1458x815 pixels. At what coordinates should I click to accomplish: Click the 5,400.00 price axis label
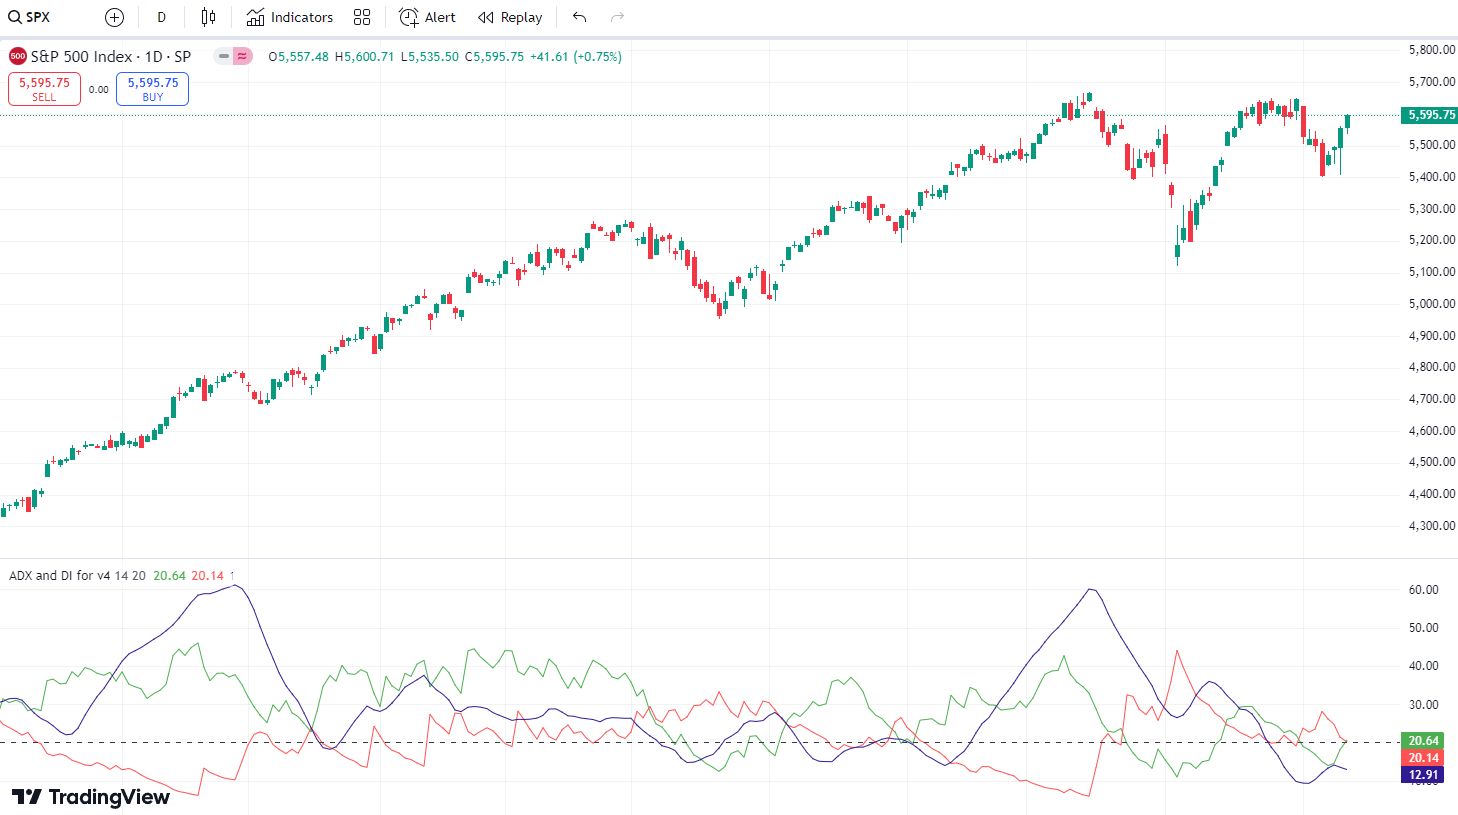(1431, 177)
